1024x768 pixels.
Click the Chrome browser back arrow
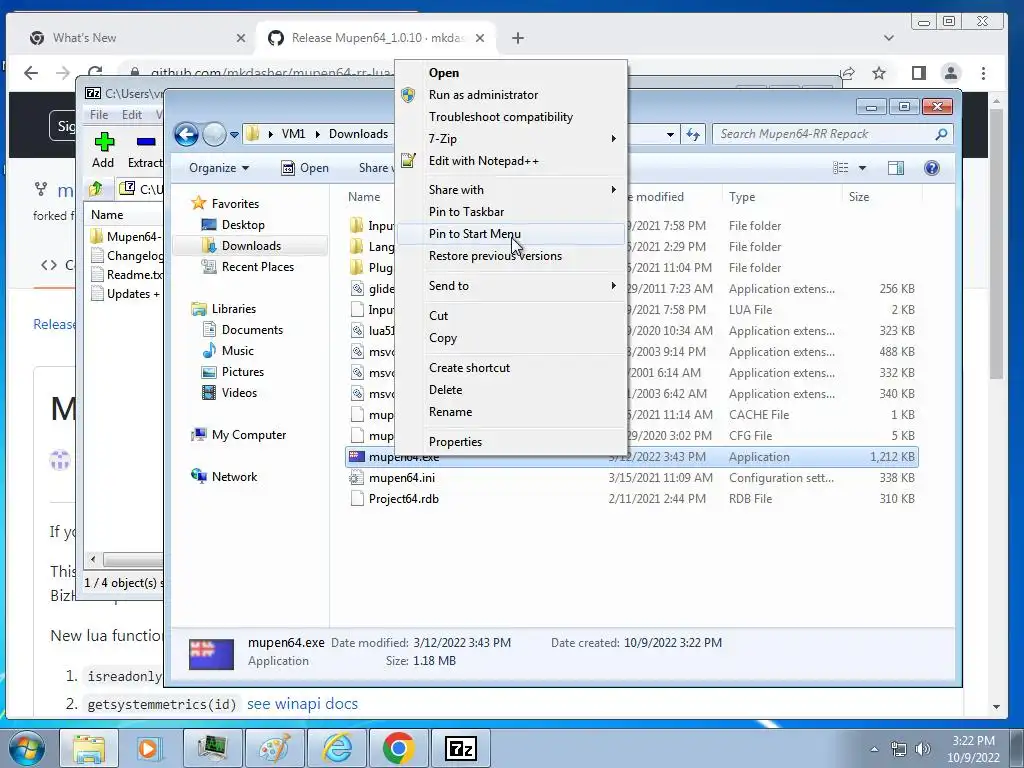point(31,73)
